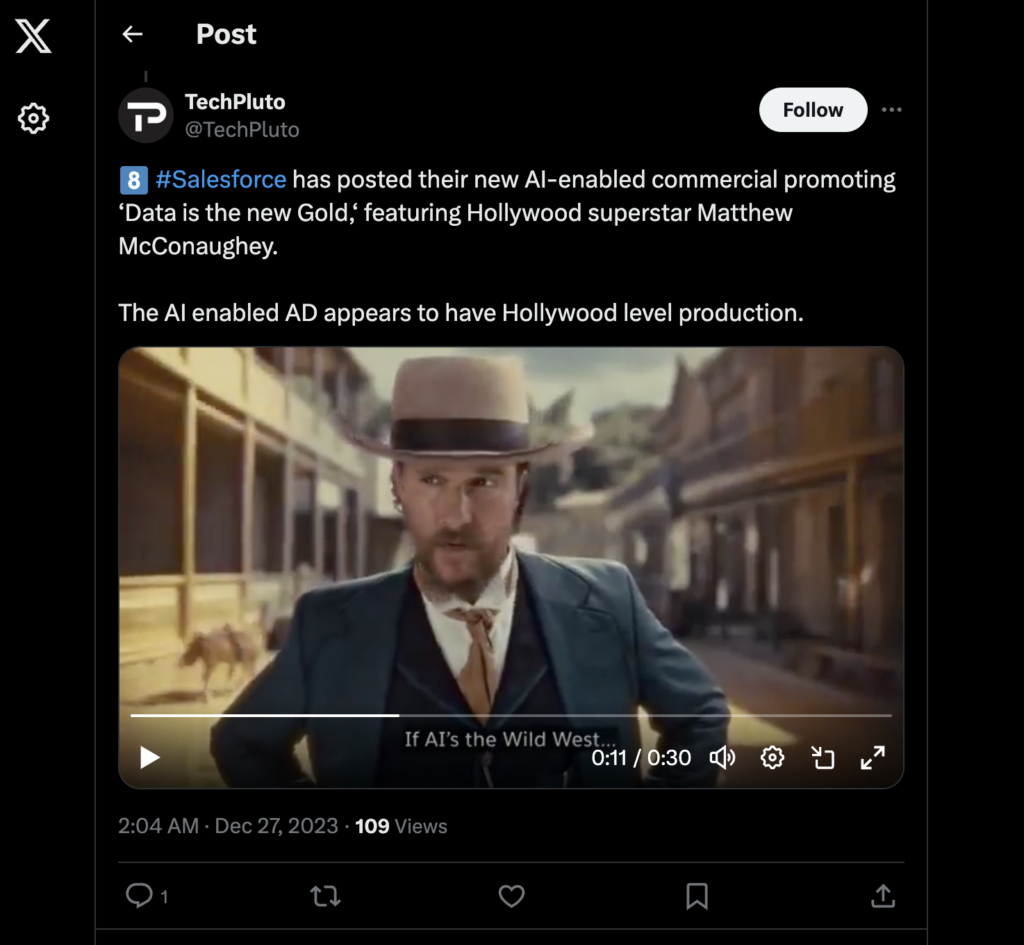Seek along the video progress bar

(x=511, y=715)
